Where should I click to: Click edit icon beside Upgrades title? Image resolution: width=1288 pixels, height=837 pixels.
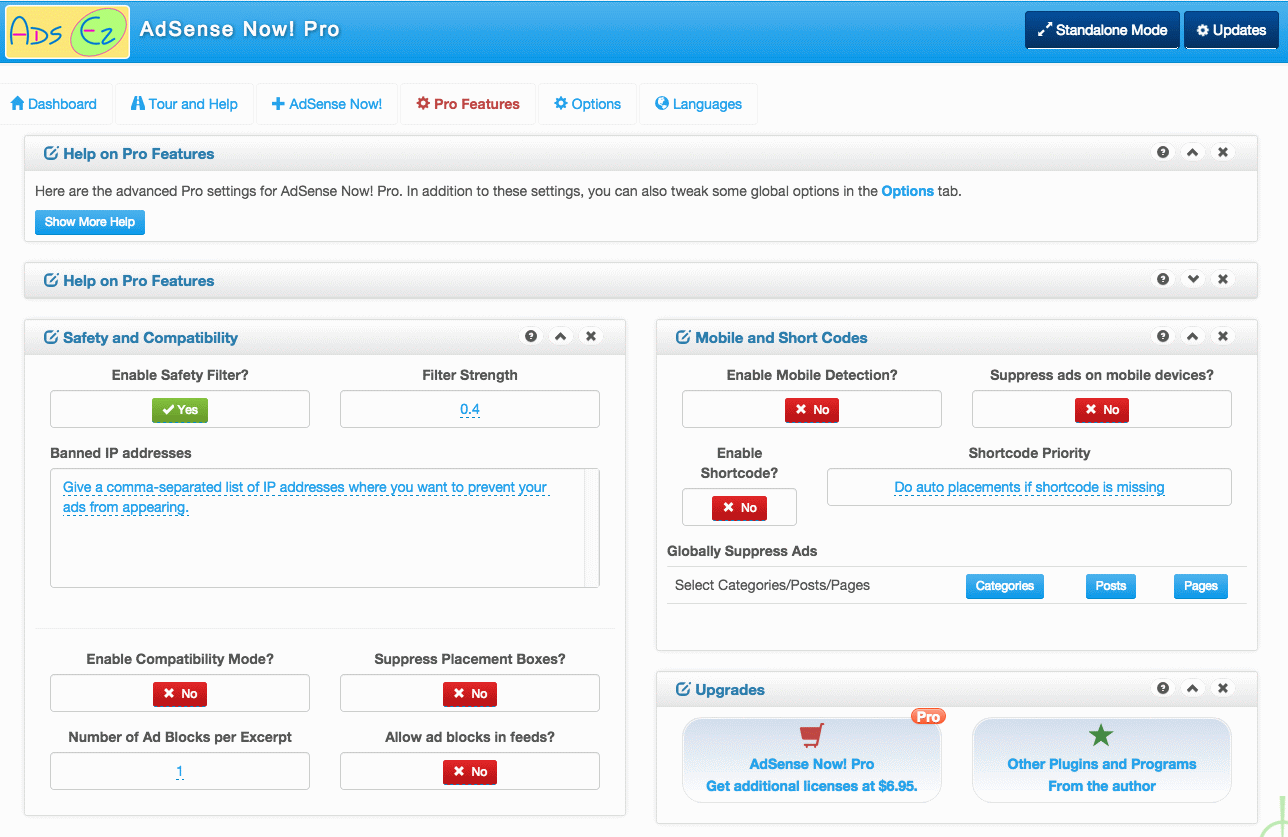click(x=684, y=690)
